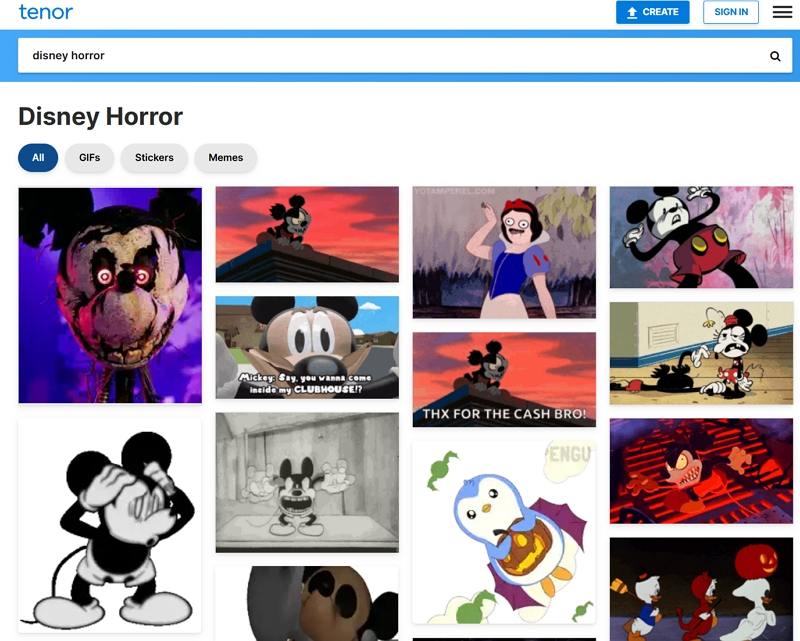Click the Disney Horror heading
The width and height of the screenshot is (800, 641).
click(101, 116)
